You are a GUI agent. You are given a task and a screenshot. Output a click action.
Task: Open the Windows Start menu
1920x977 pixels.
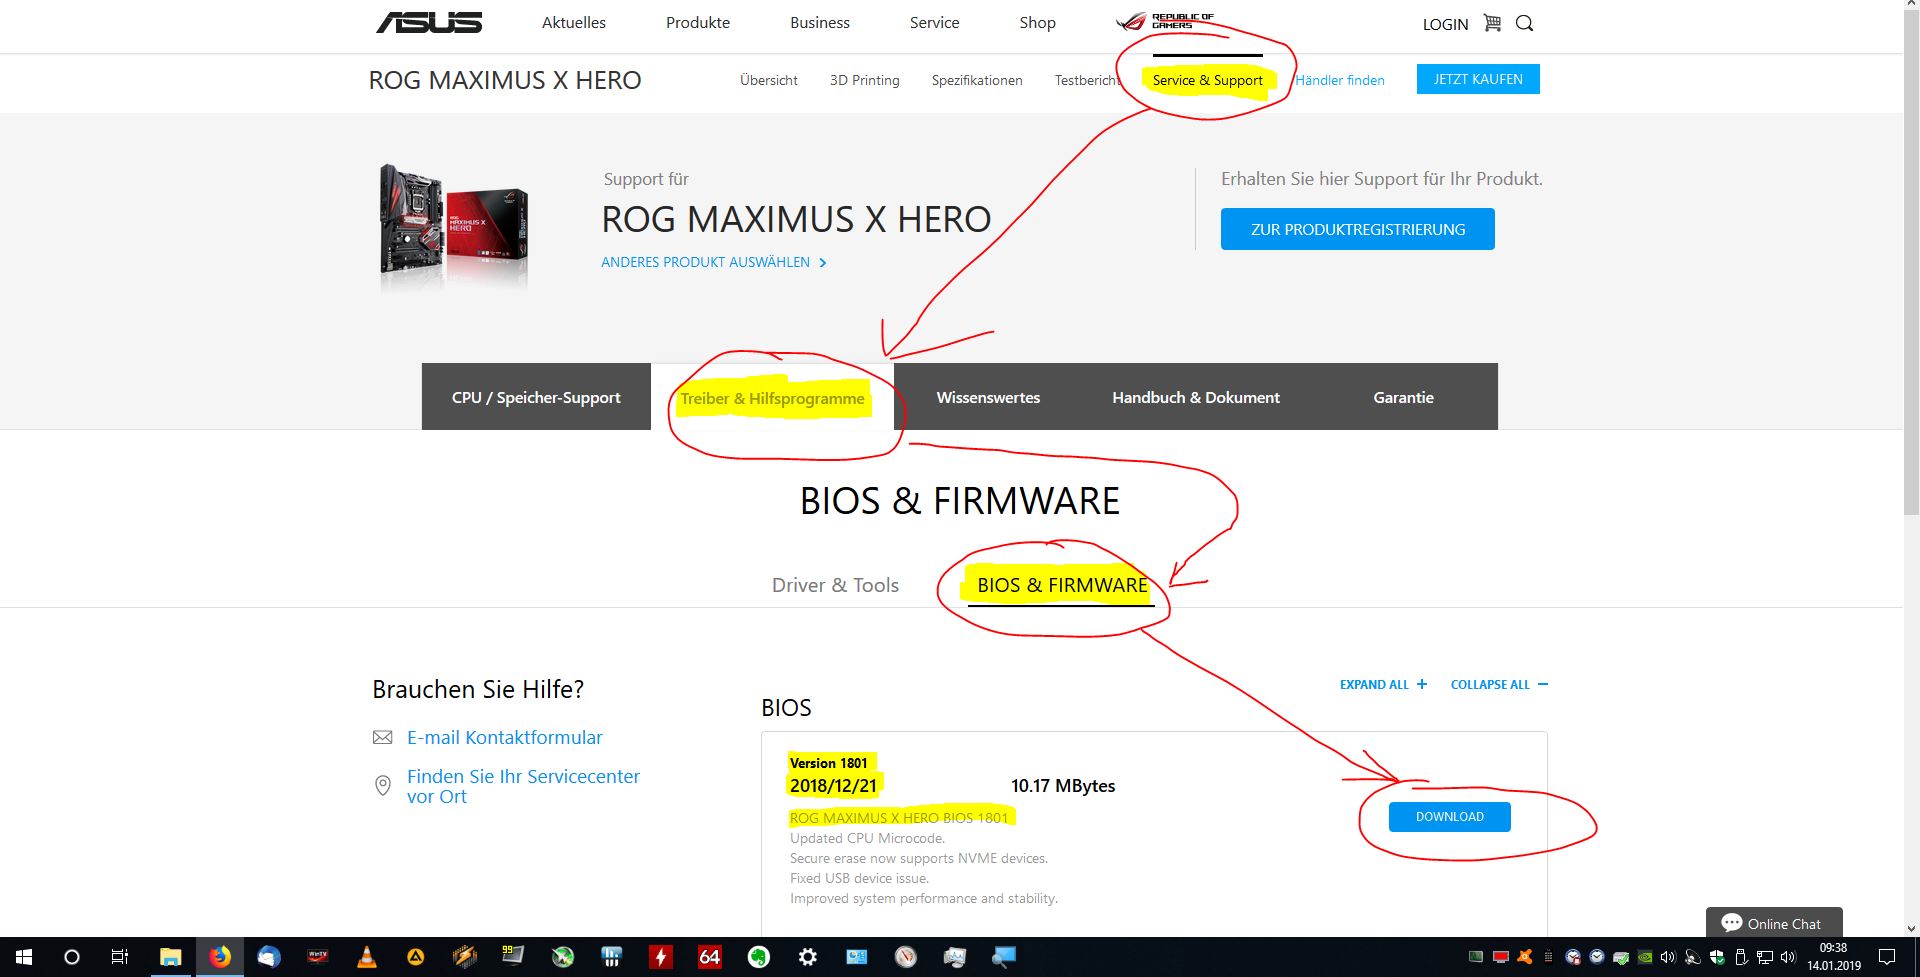coord(24,957)
